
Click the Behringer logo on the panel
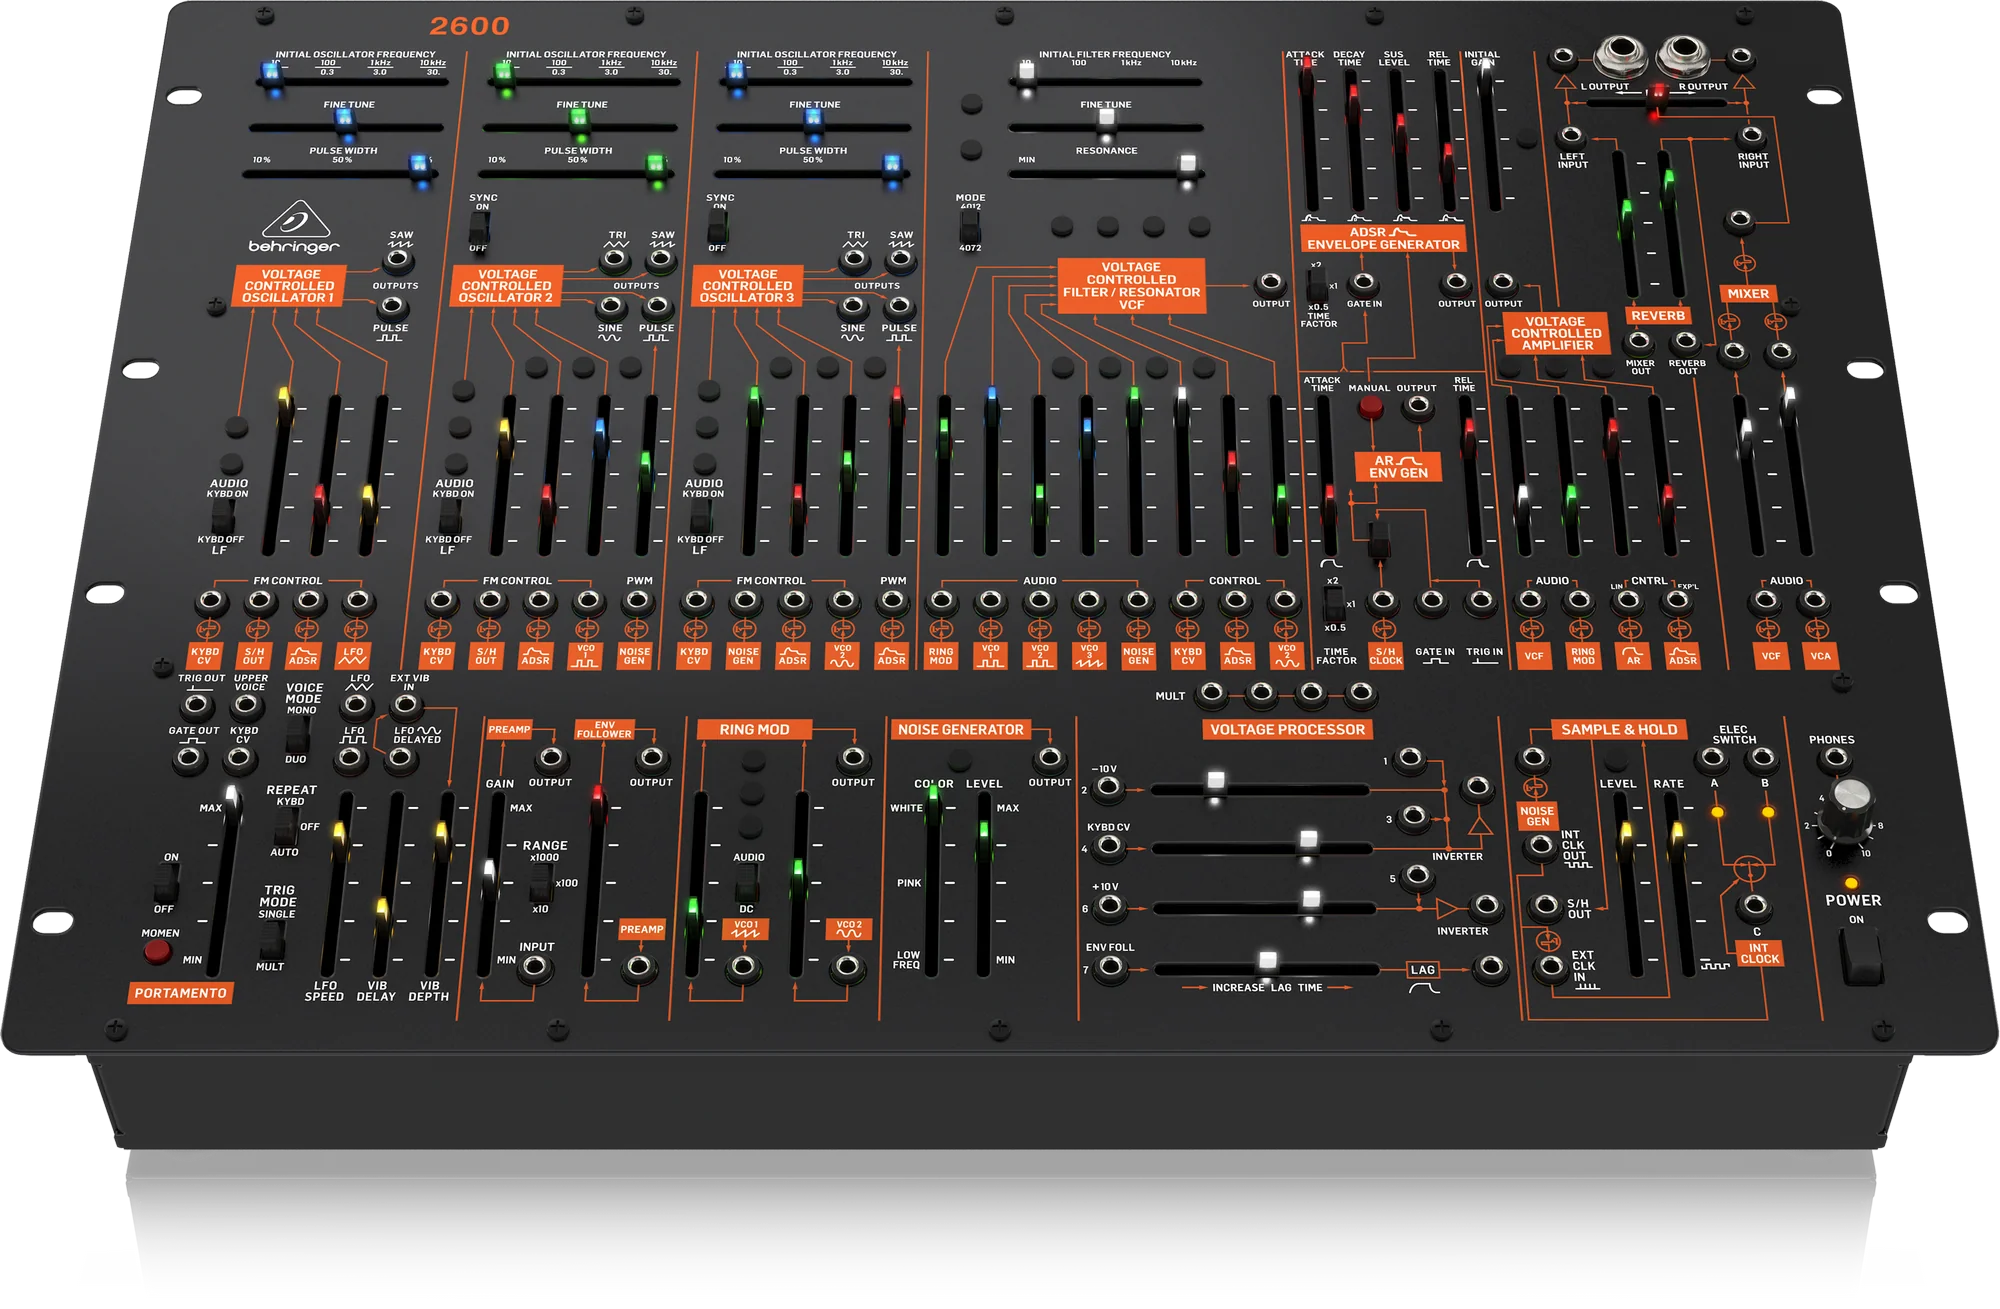[x=294, y=228]
